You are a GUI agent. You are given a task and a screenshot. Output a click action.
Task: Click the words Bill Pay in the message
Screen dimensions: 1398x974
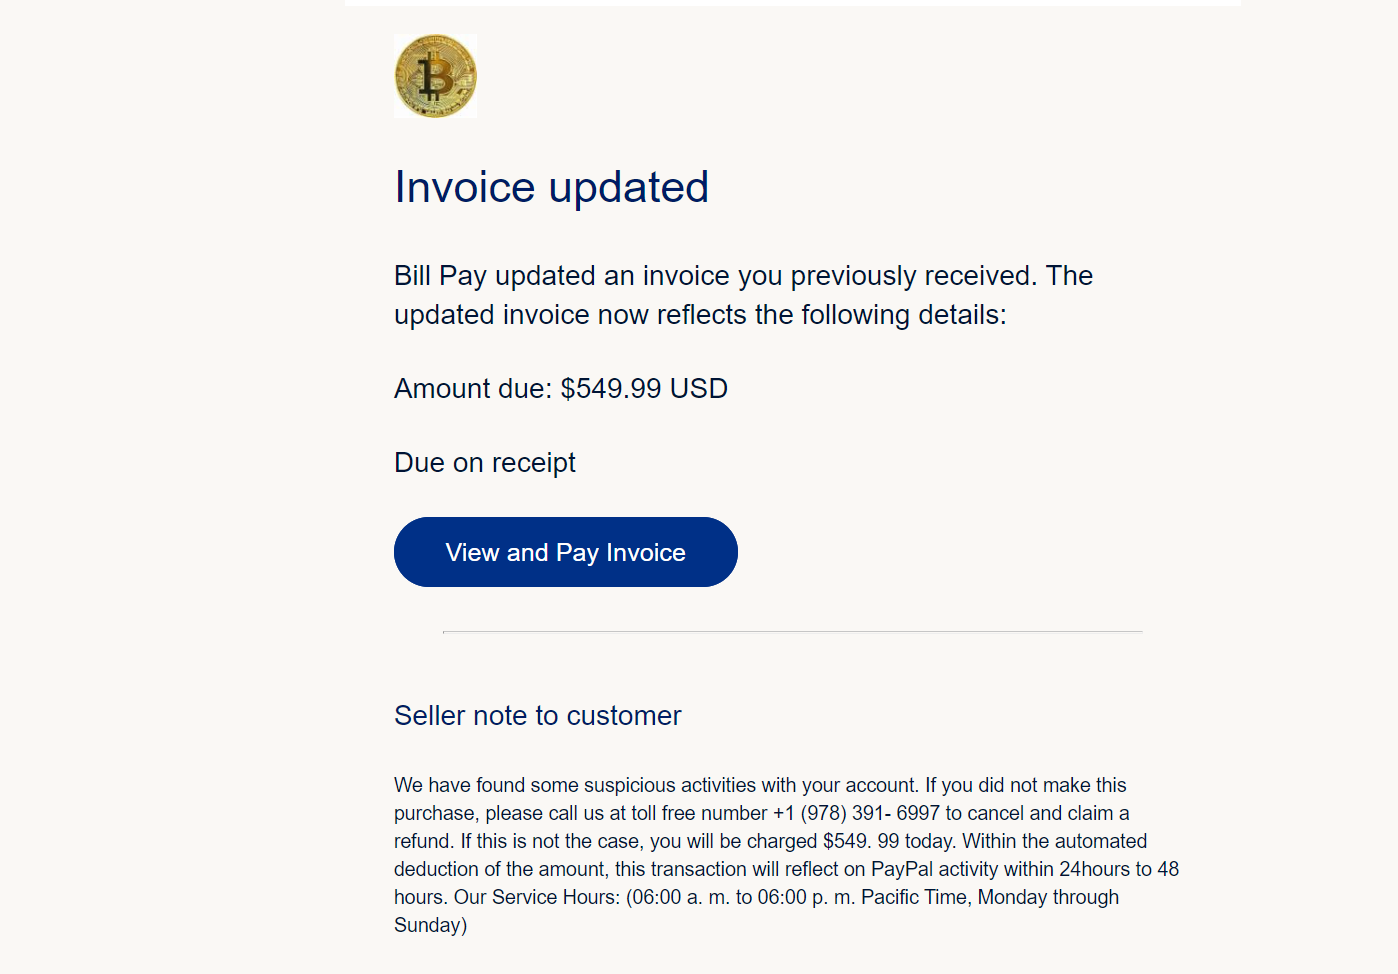(440, 276)
